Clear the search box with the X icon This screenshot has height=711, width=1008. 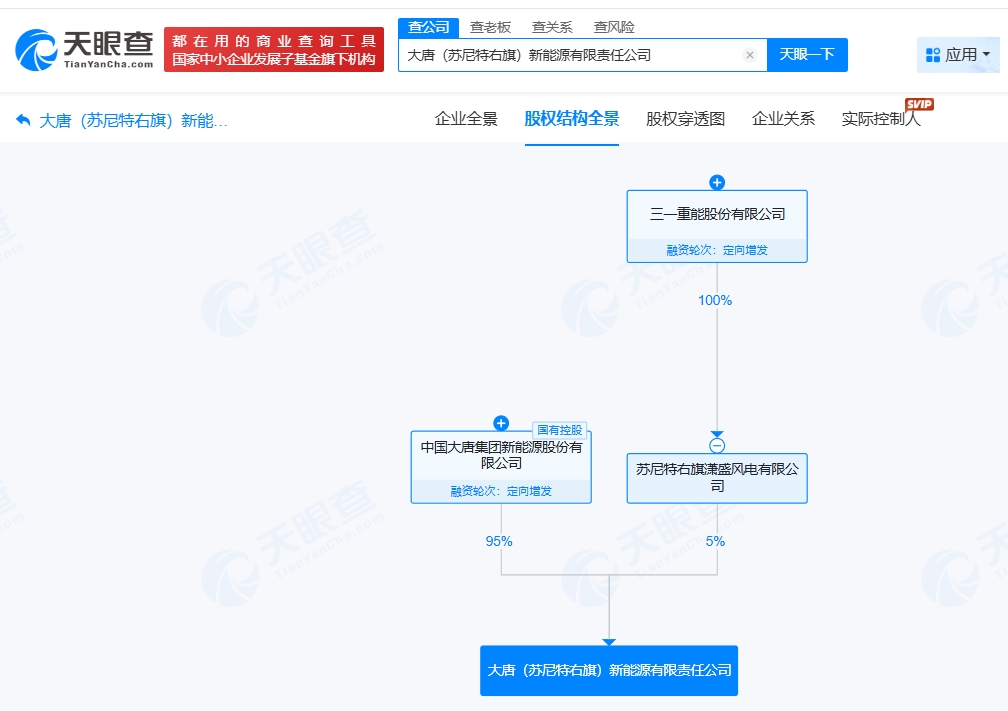click(750, 55)
